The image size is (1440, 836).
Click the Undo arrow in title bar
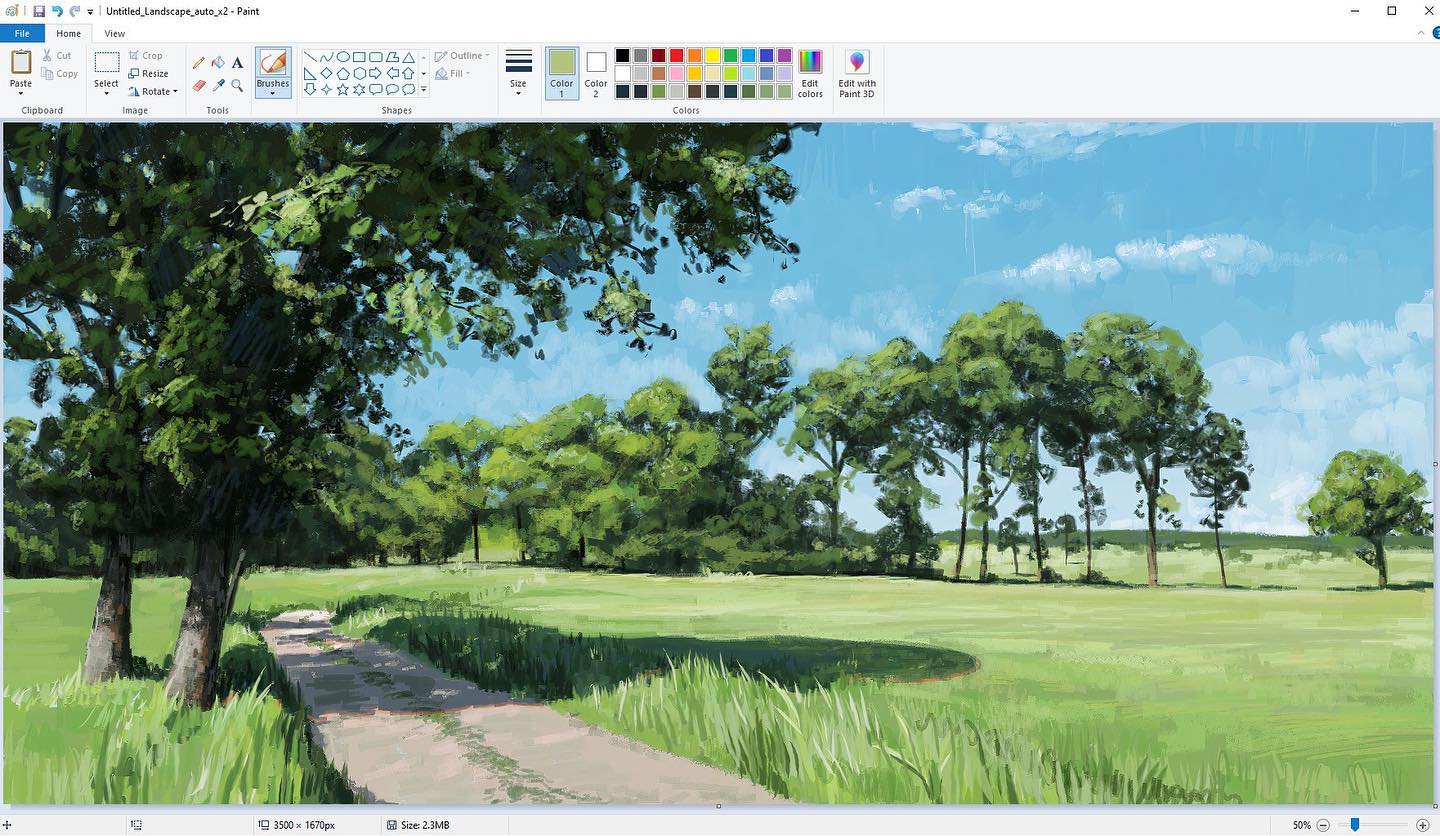click(x=57, y=11)
